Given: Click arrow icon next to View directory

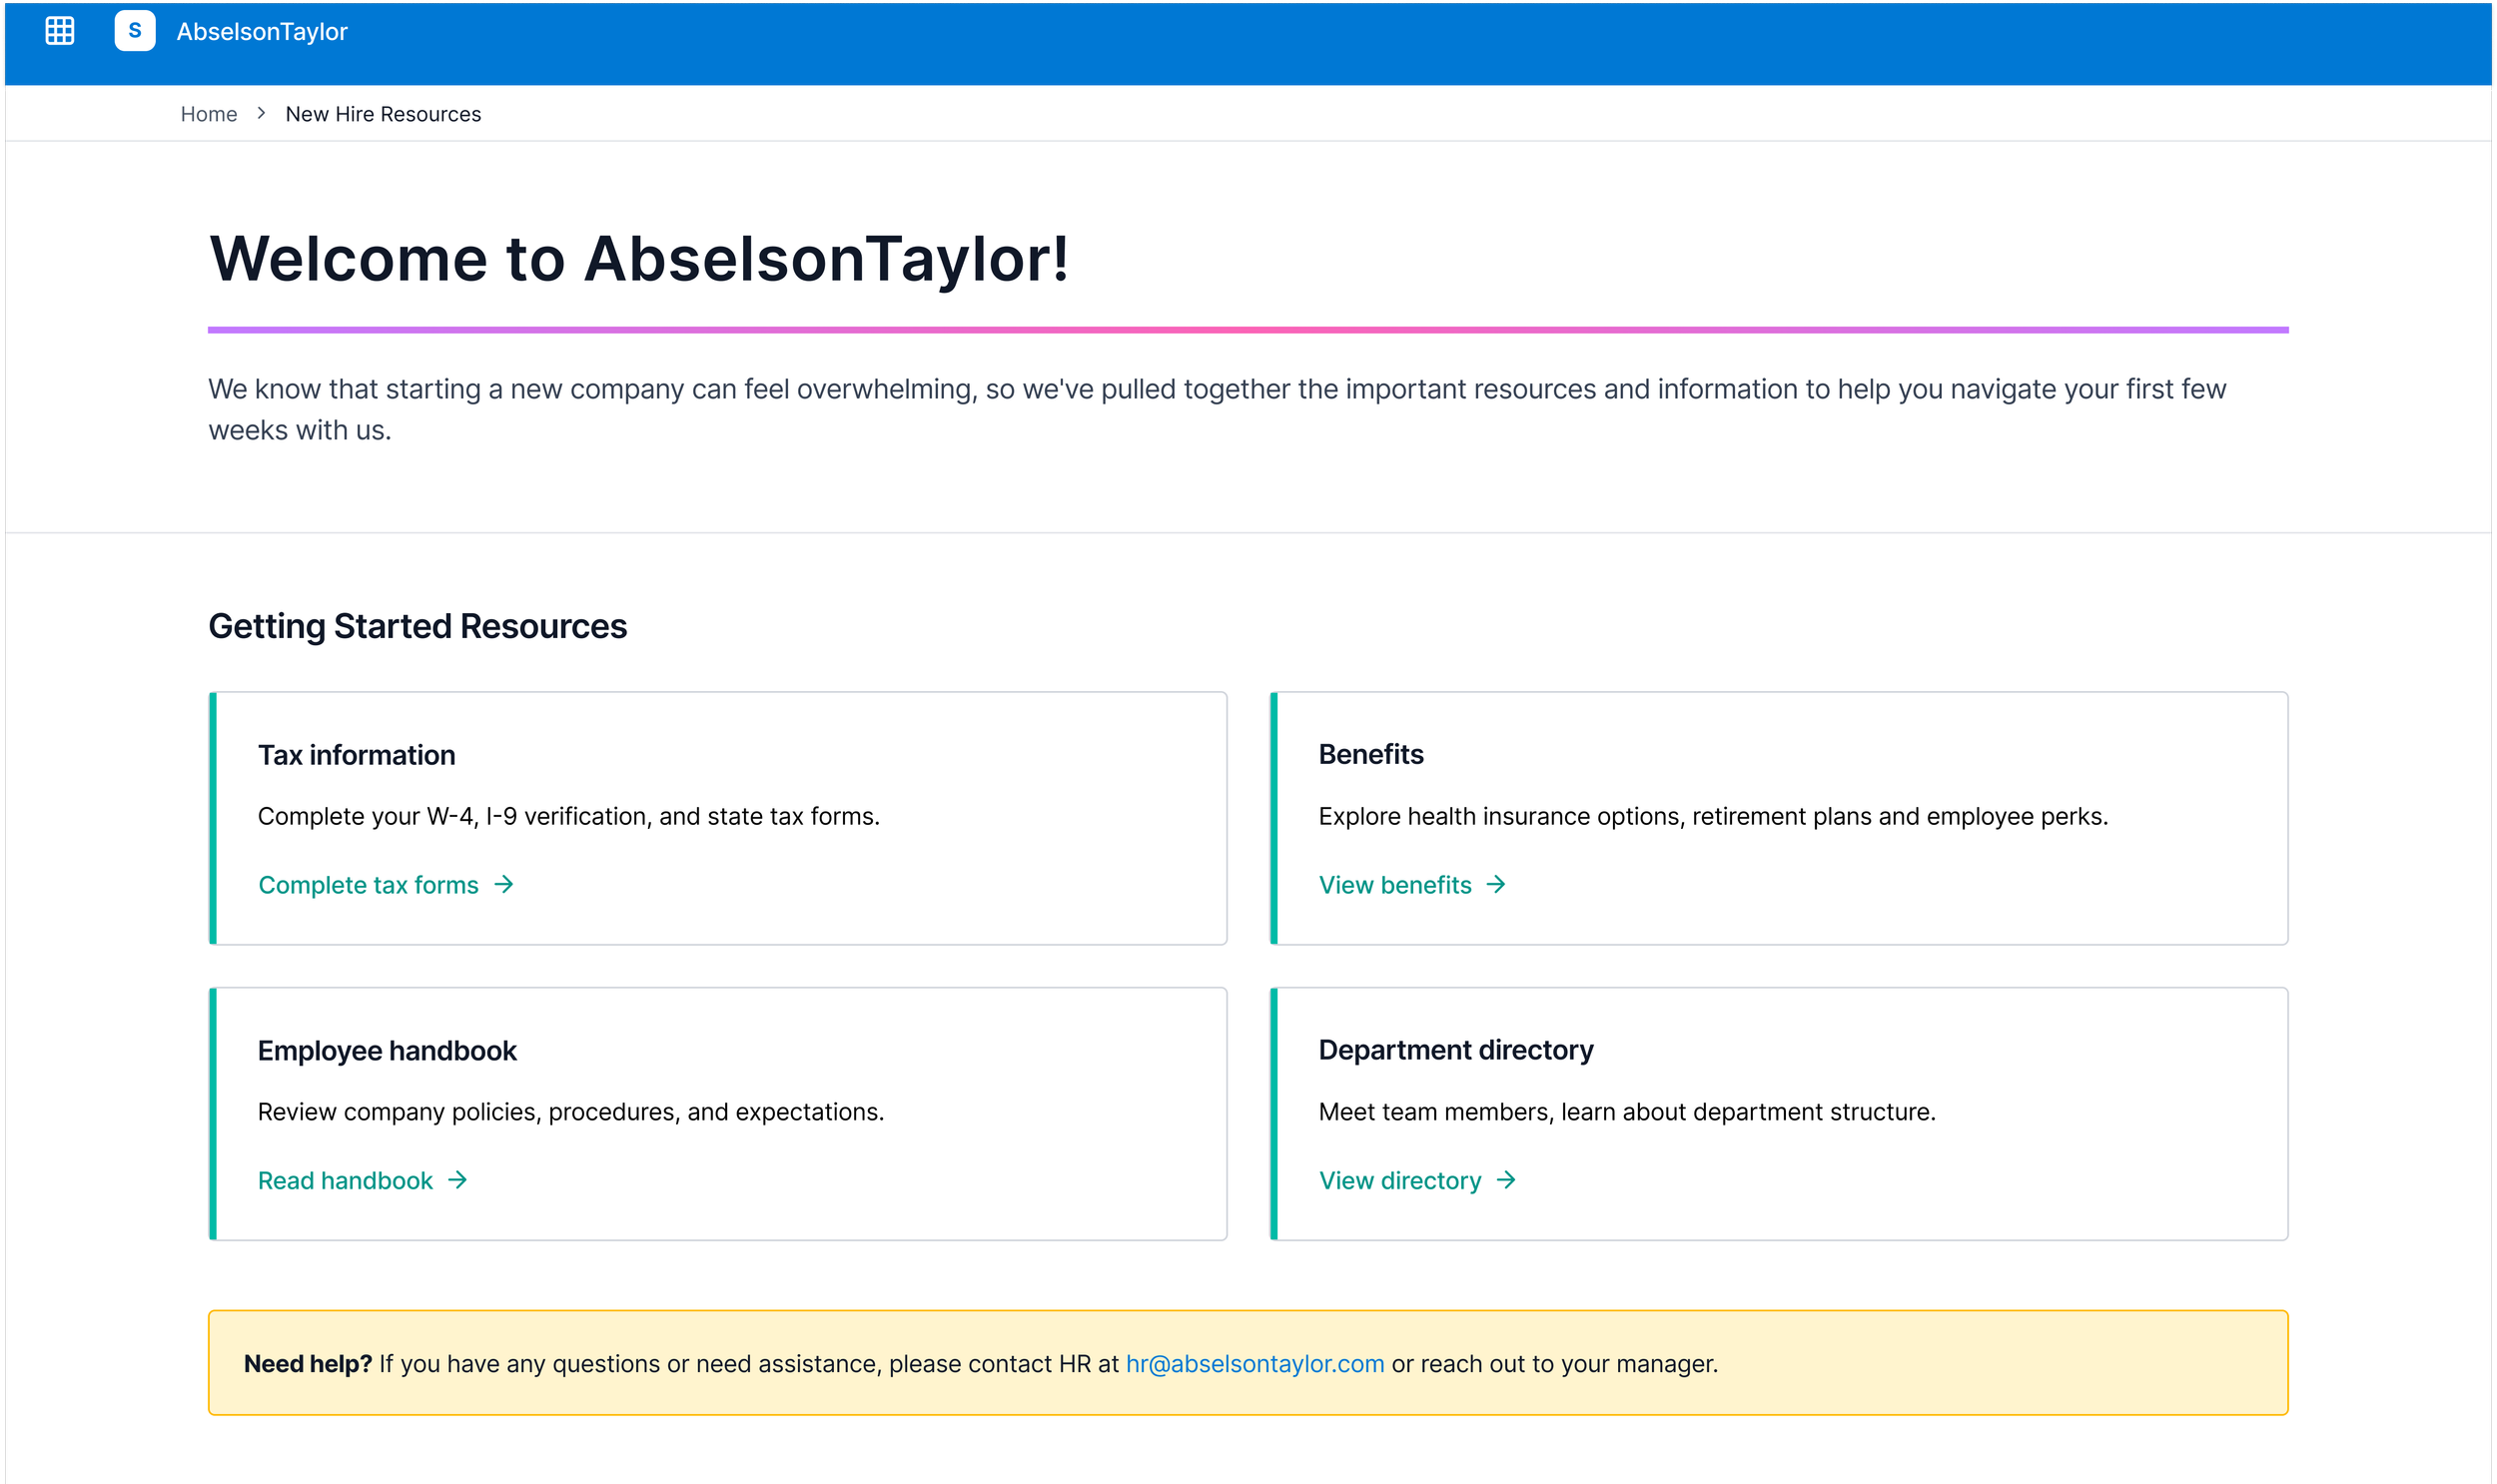Looking at the screenshot, I should point(1506,1180).
